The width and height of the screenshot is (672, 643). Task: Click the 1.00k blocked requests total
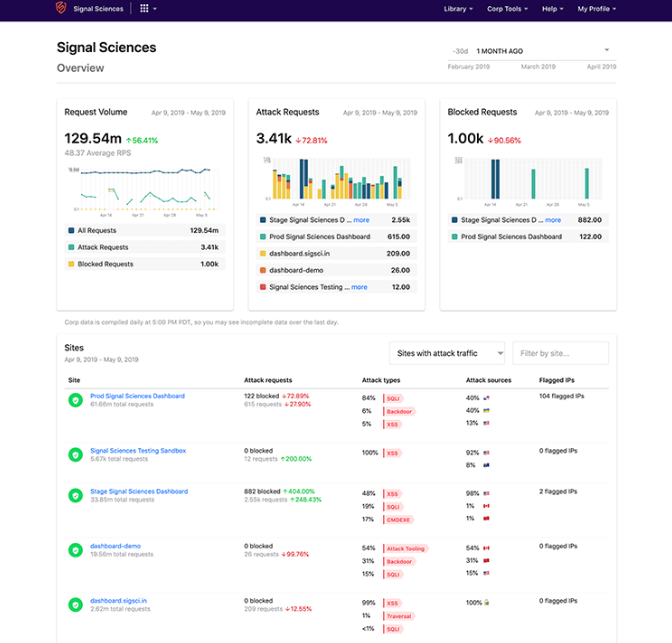(465, 138)
